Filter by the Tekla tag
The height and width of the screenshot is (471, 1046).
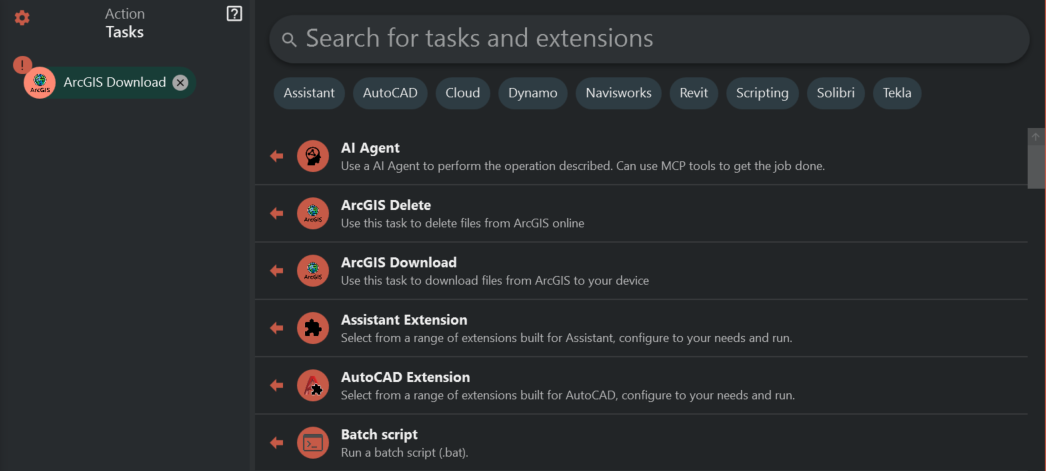point(897,93)
